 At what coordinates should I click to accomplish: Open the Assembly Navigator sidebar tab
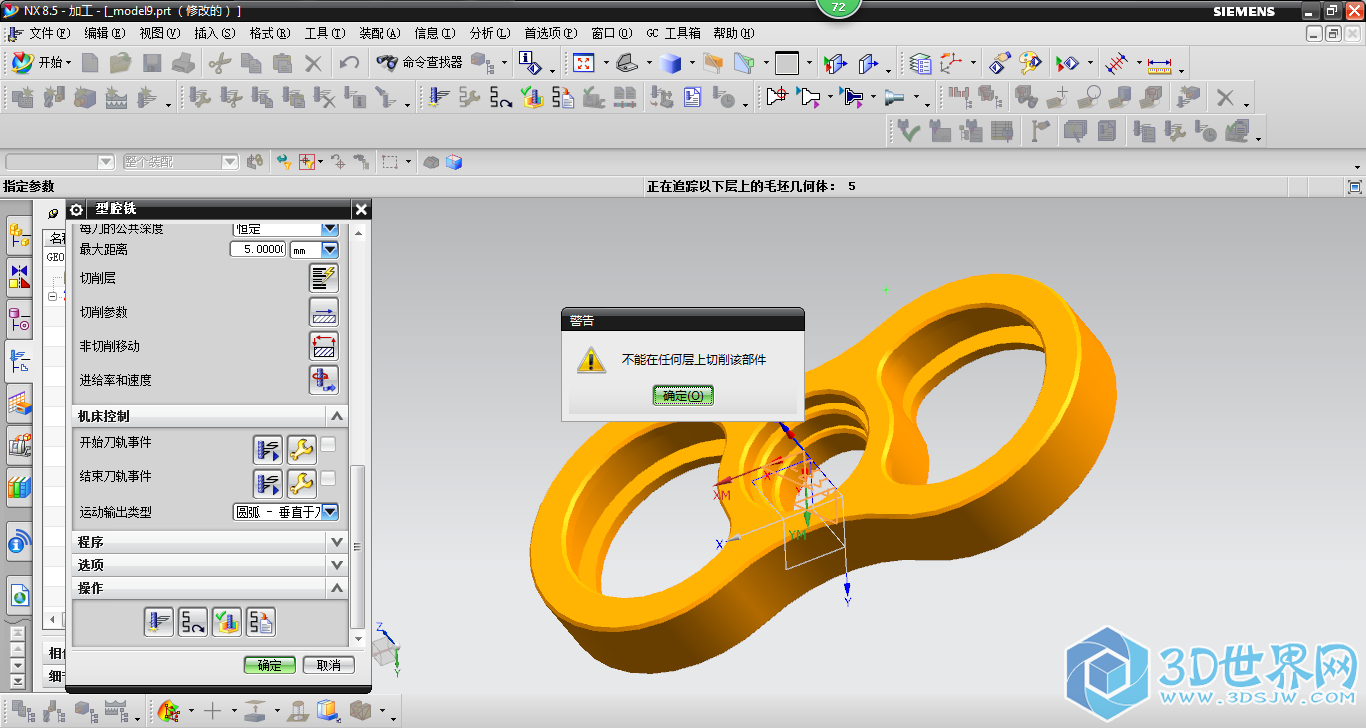(x=19, y=237)
